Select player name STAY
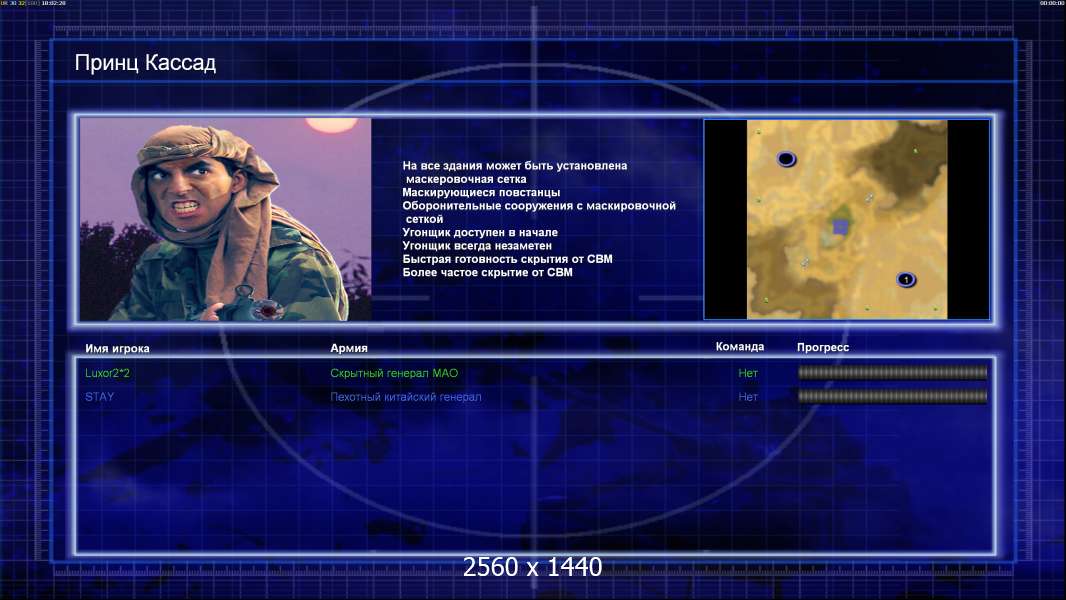The width and height of the screenshot is (1066, 600). click(99, 397)
